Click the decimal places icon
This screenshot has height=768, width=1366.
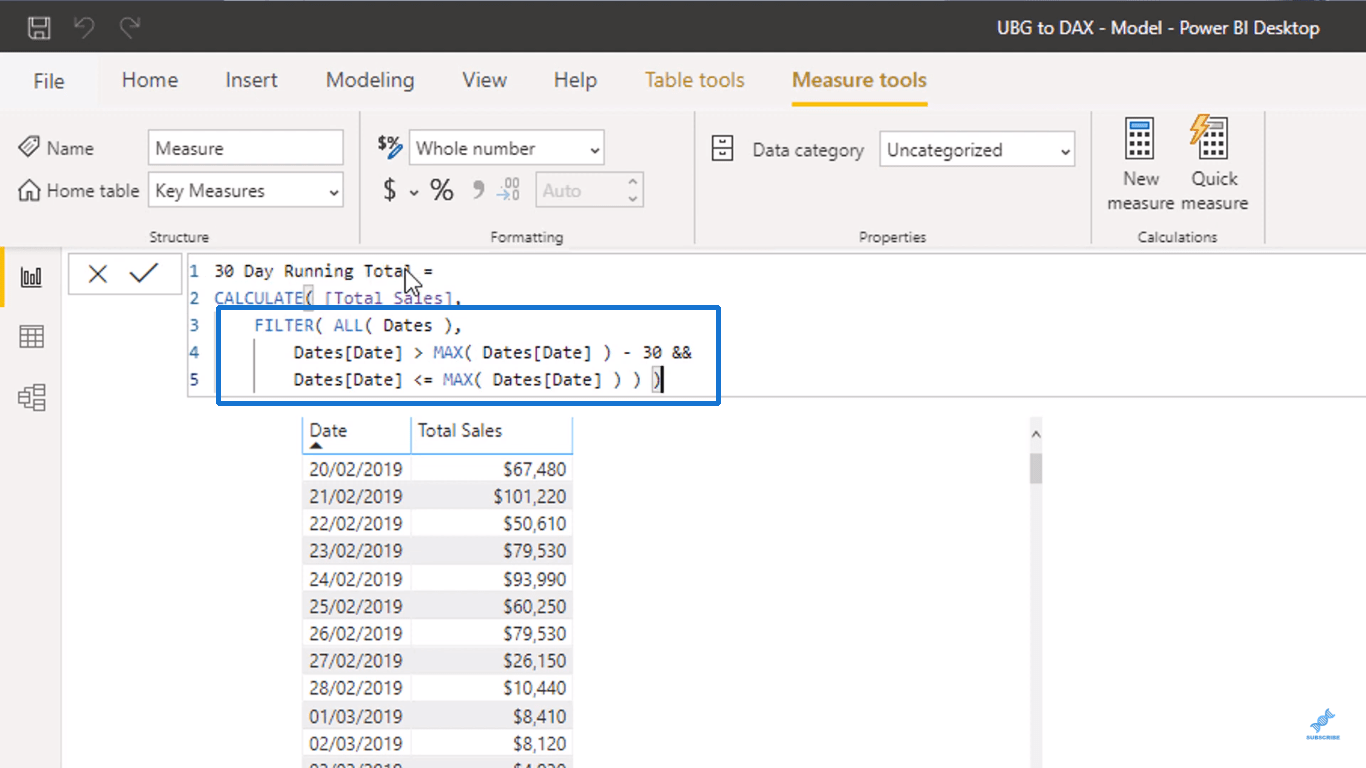[508, 189]
